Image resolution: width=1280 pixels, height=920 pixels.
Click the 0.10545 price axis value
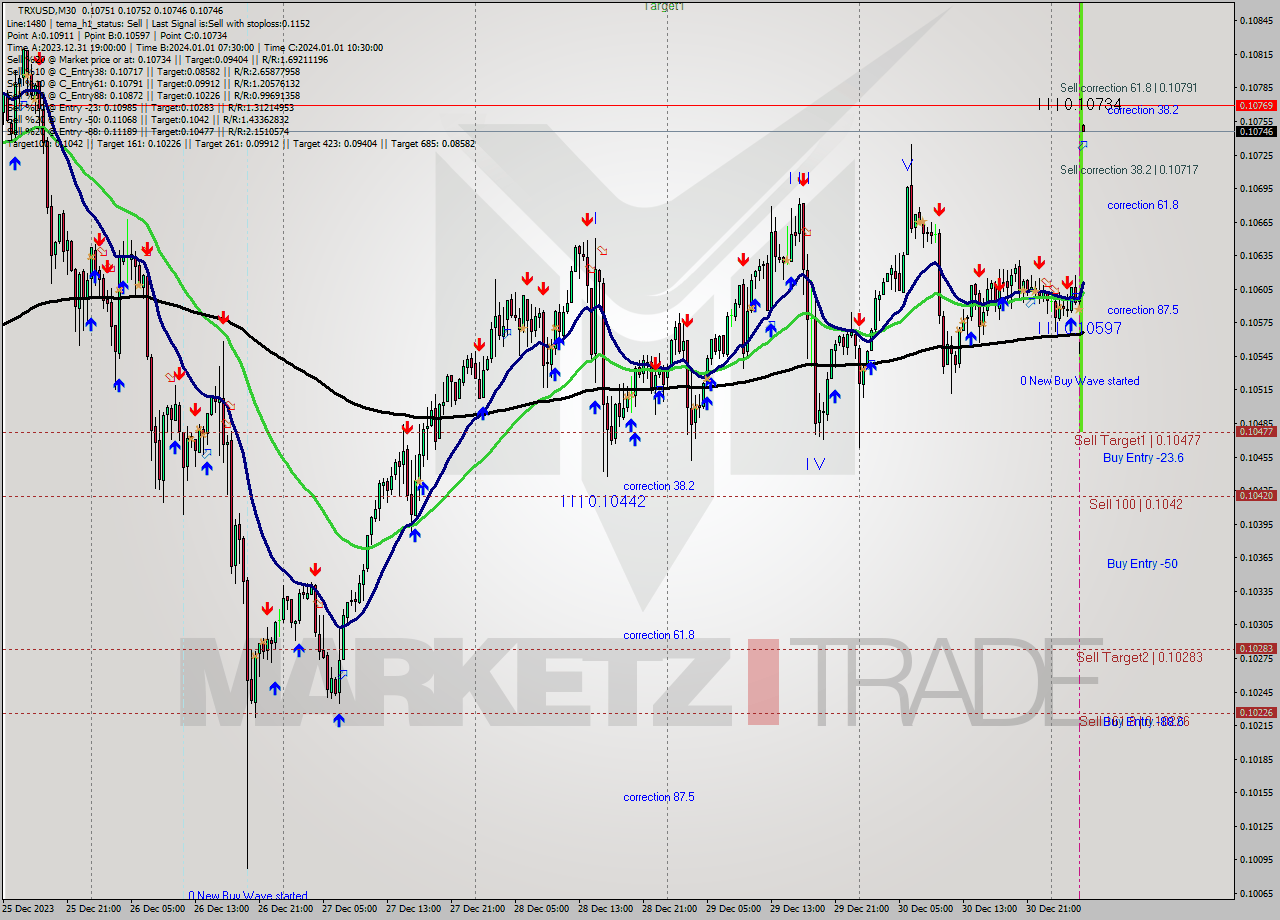point(1256,357)
